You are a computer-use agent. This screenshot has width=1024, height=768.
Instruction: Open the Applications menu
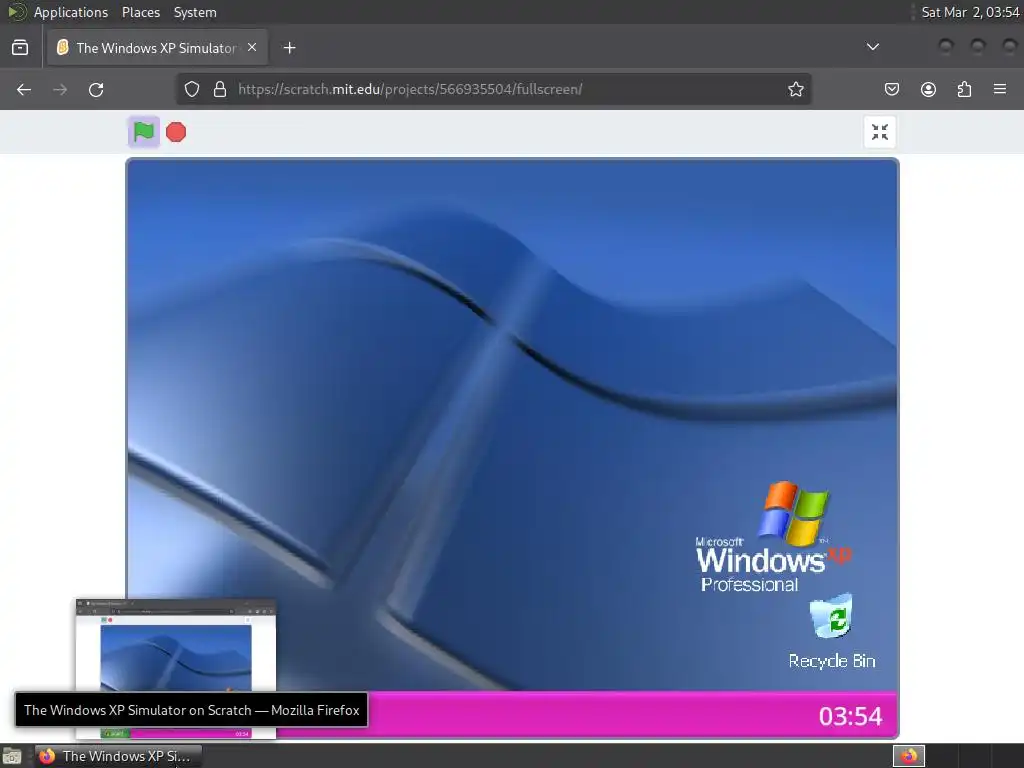point(71,12)
